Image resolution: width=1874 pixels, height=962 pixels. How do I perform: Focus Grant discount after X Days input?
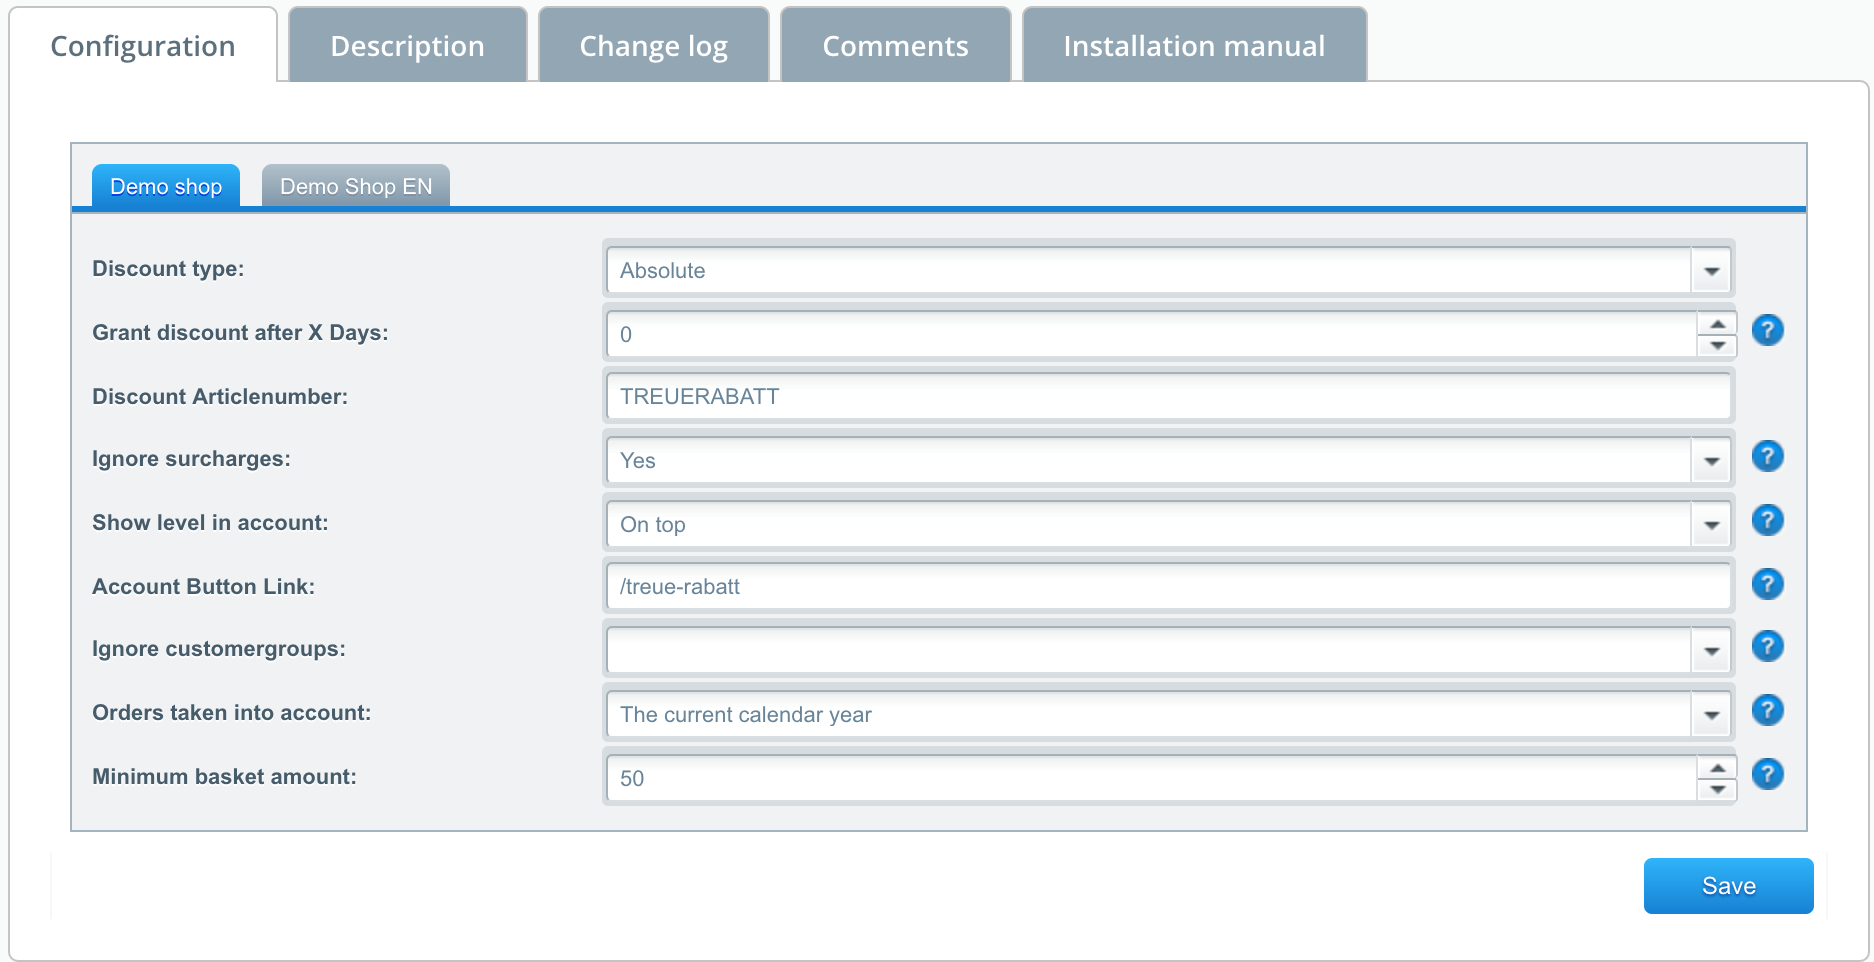[1151, 335]
